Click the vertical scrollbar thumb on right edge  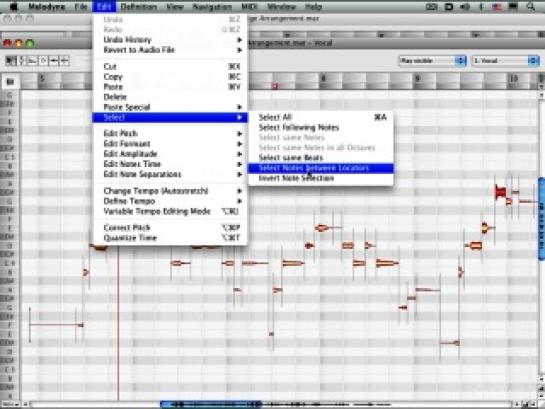point(542,219)
